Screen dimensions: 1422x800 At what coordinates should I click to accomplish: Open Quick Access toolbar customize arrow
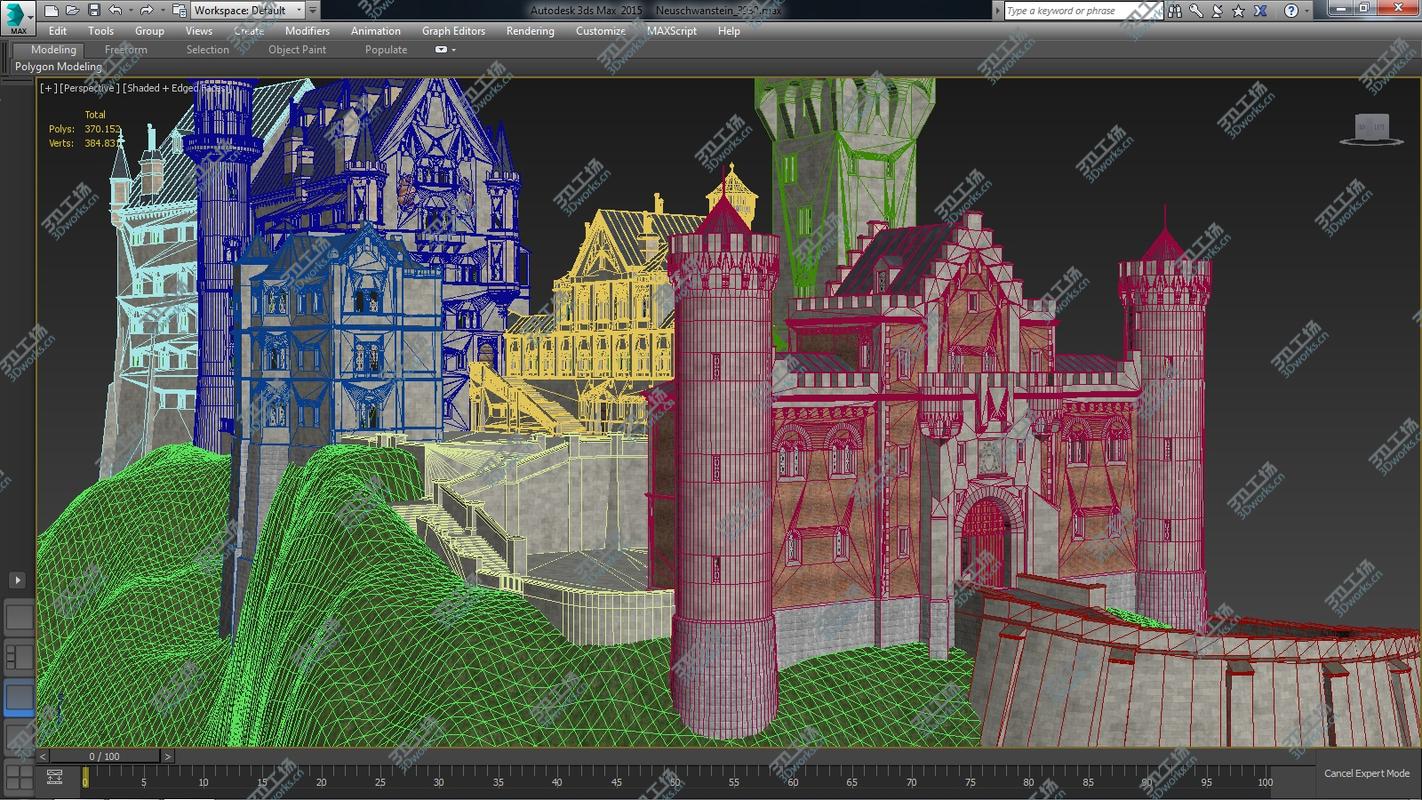pyautogui.click(x=313, y=10)
